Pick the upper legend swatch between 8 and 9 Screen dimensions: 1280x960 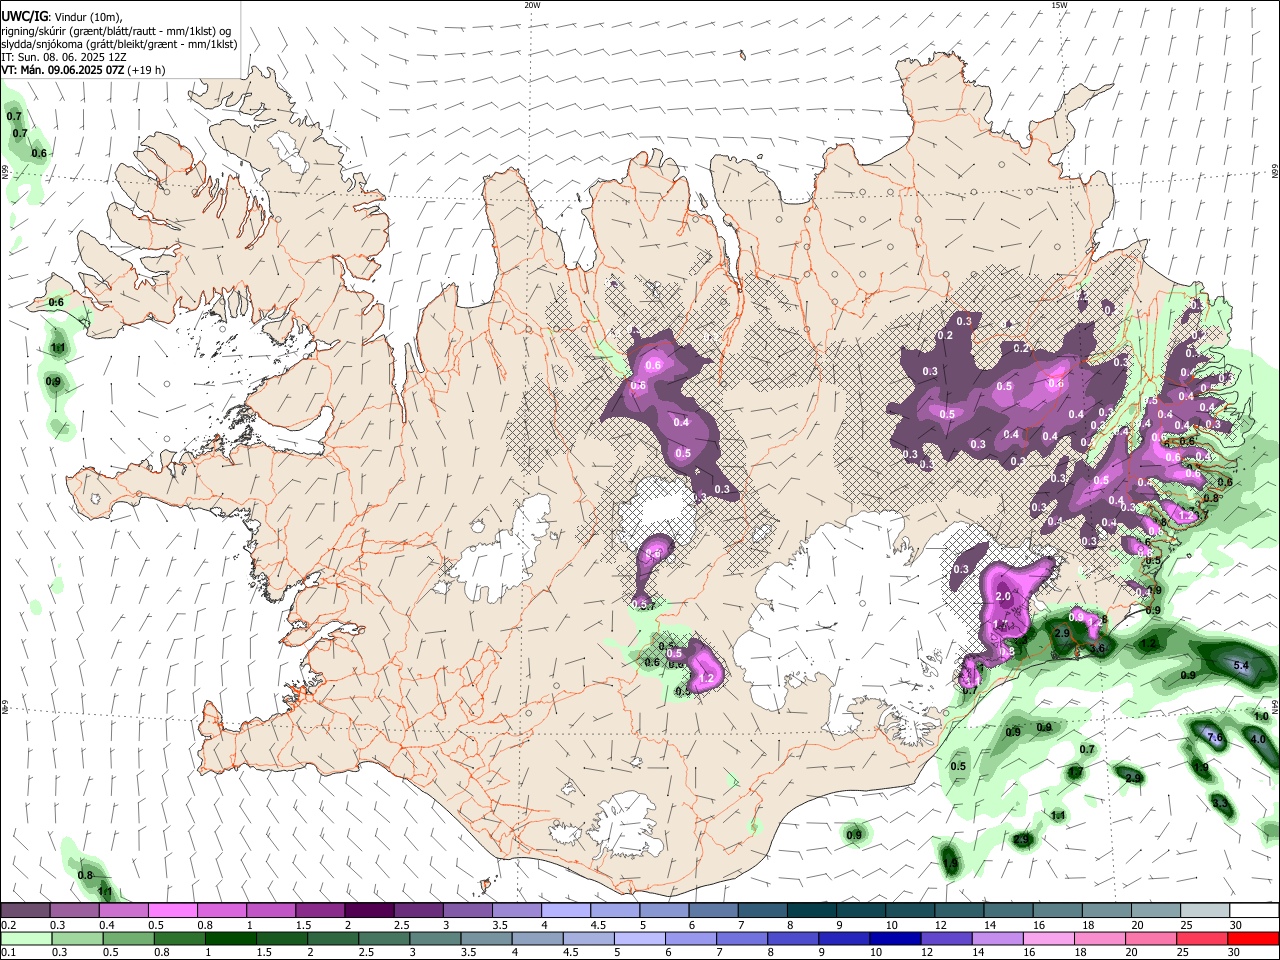812,911
